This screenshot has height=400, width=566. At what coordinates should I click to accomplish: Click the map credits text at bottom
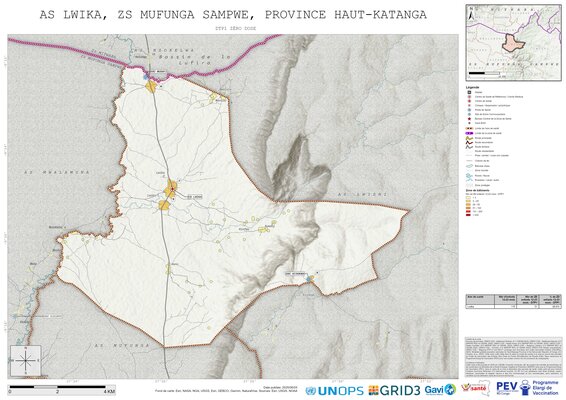226,390
